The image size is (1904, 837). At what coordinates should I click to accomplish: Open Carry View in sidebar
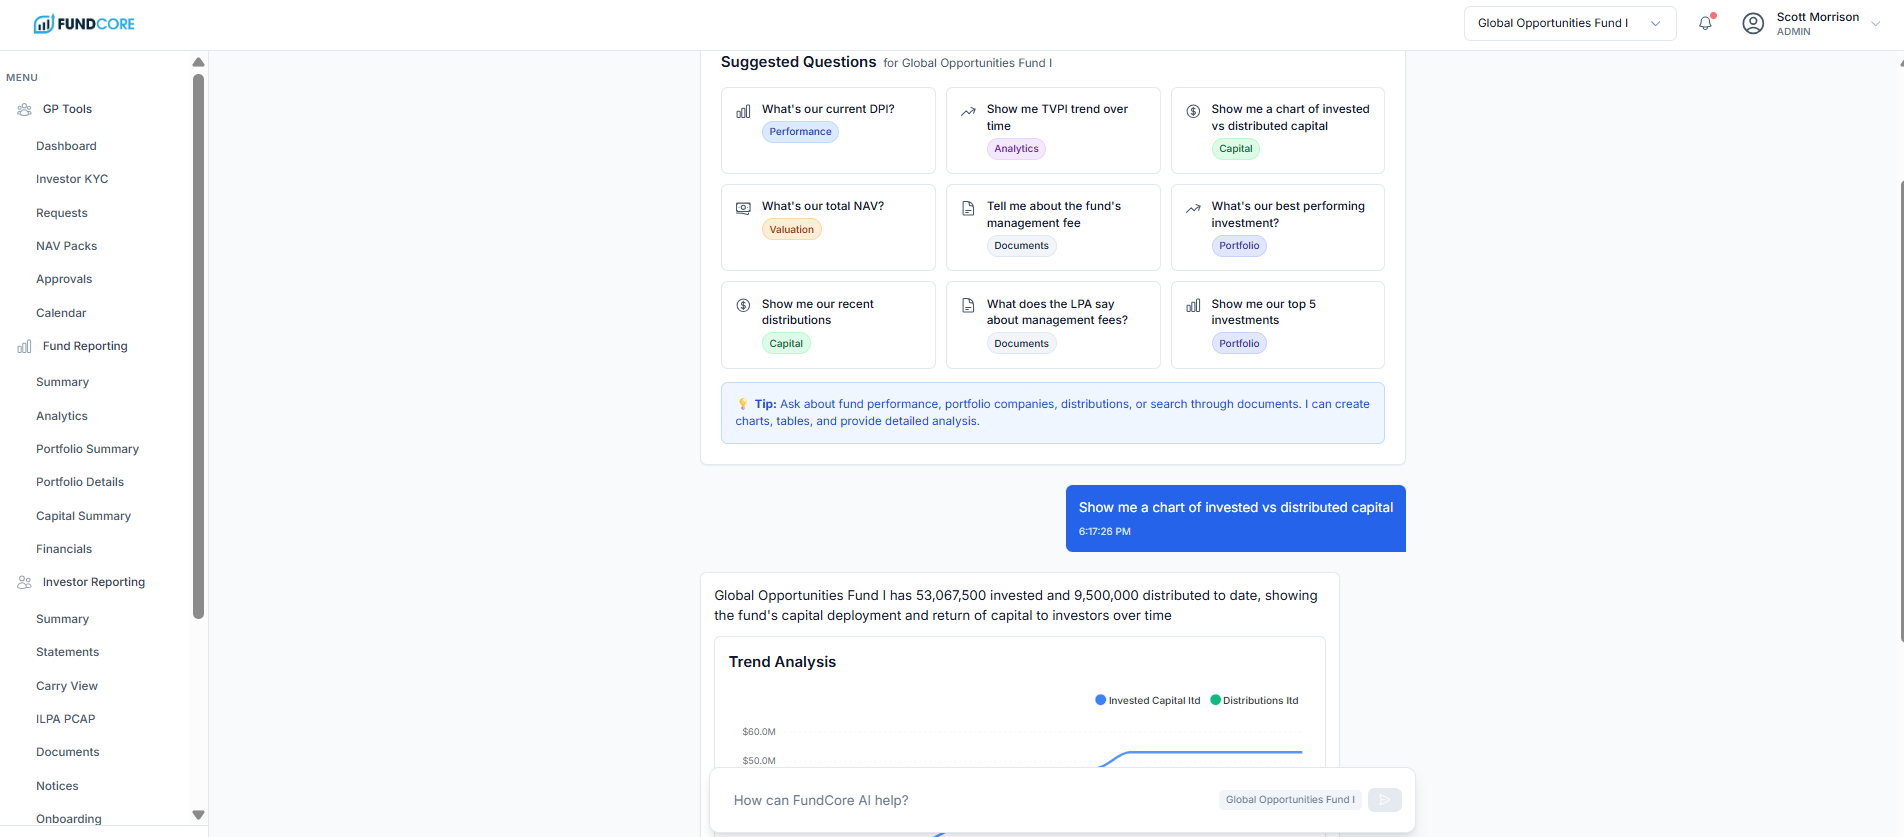tap(67, 686)
